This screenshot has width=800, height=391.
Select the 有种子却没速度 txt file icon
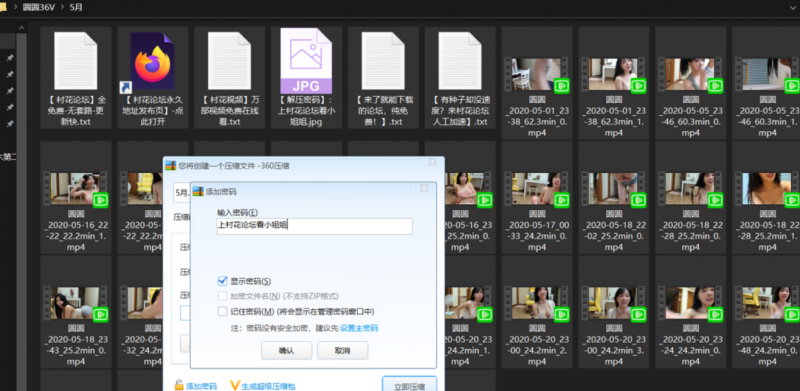click(460, 61)
